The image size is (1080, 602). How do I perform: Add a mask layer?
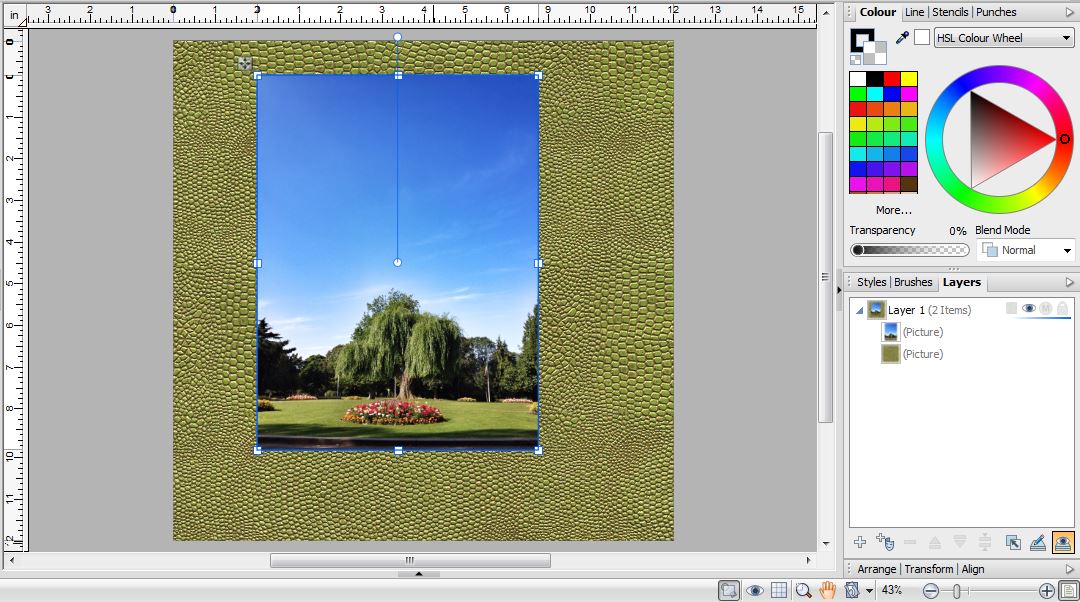(884, 542)
